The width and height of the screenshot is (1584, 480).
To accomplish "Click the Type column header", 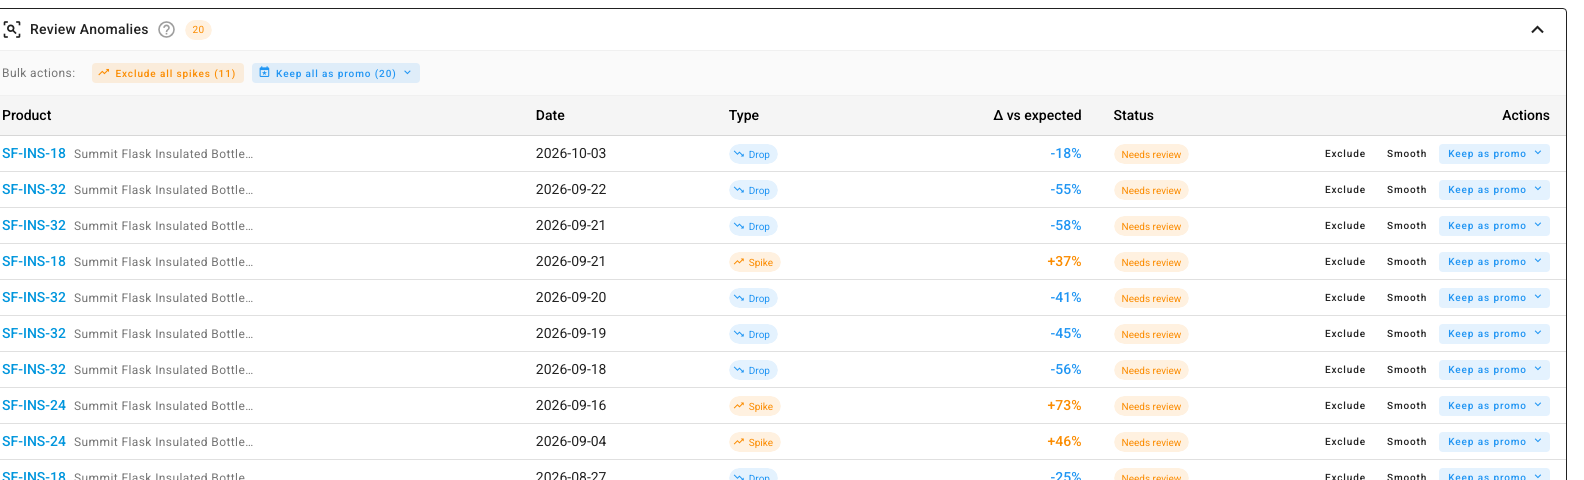I will (744, 115).
